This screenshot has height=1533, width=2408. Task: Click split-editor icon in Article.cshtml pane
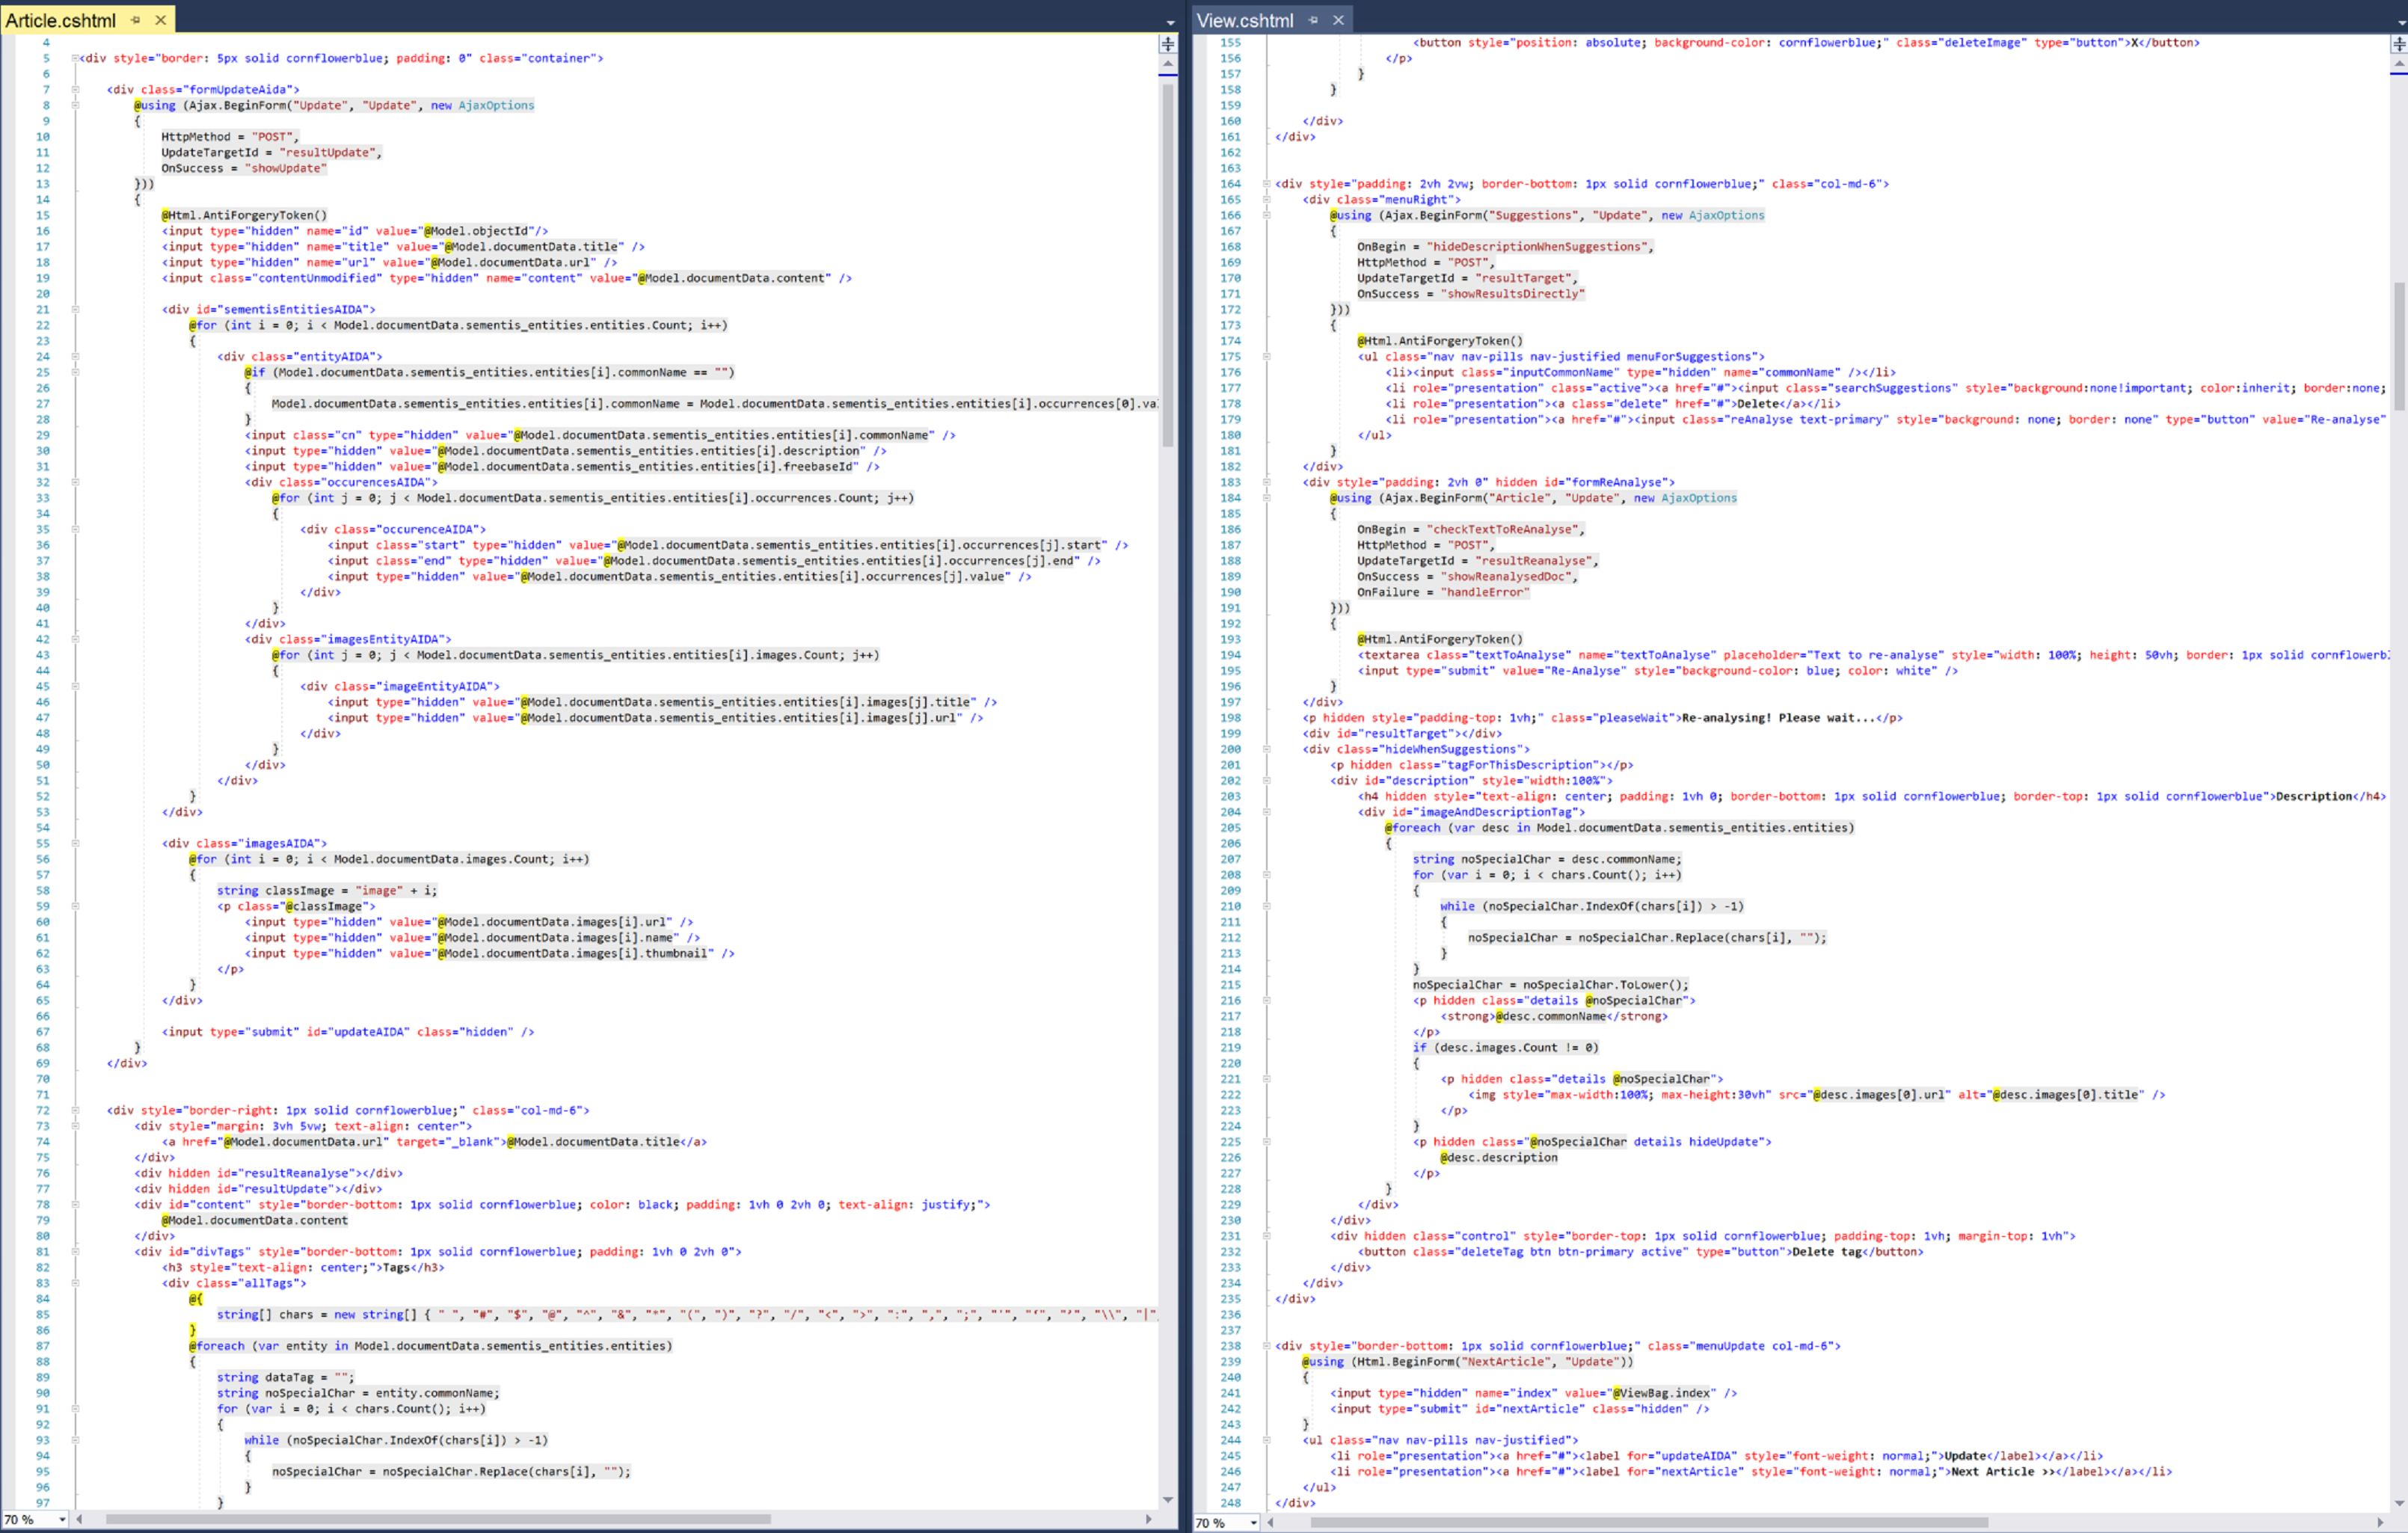1167,44
